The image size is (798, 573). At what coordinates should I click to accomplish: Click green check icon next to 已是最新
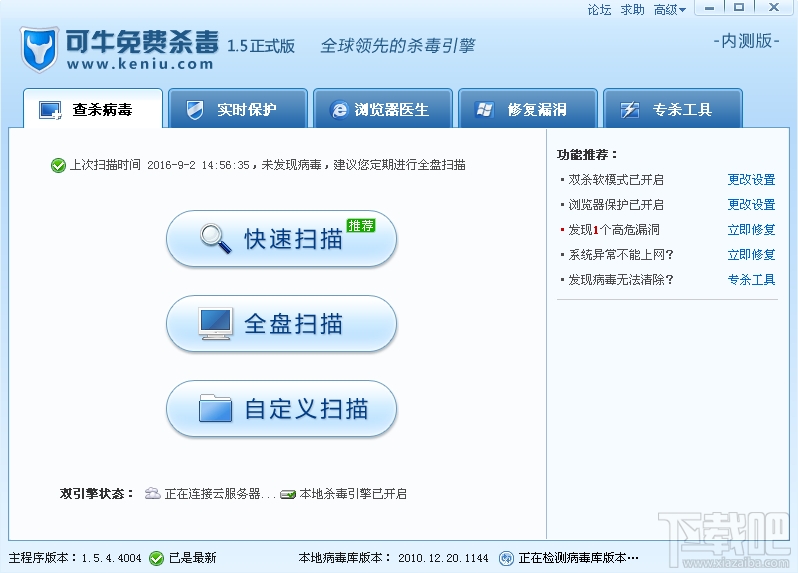click(x=156, y=558)
